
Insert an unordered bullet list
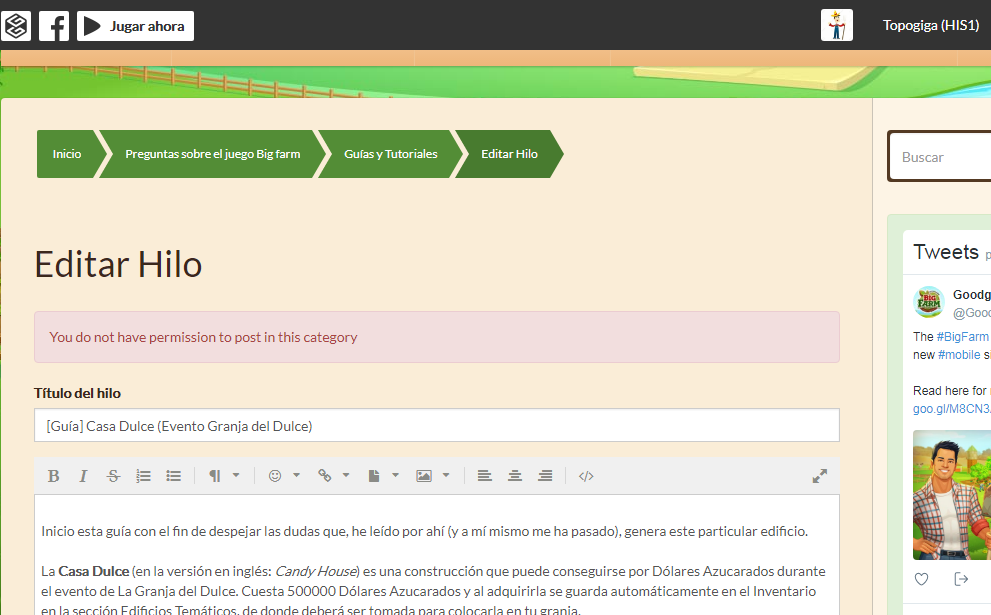[174, 476]
